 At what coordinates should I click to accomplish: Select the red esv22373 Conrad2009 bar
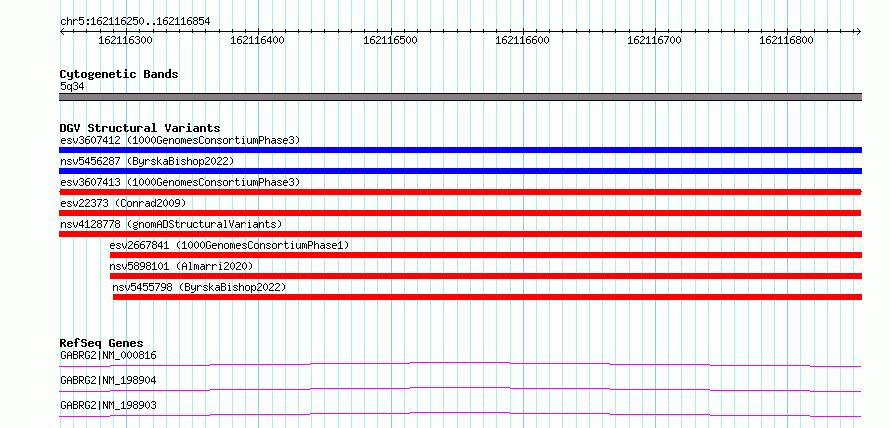[460, 213]
